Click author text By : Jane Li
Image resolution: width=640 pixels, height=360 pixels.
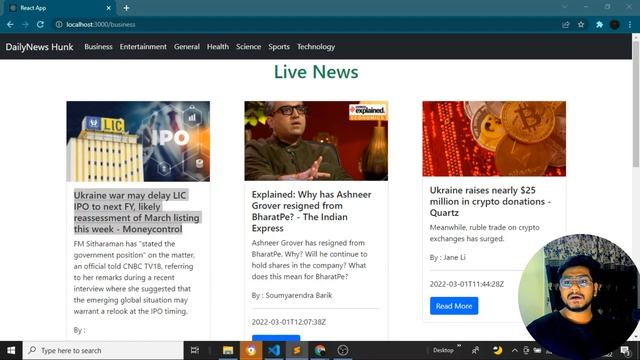coord(447,257)
